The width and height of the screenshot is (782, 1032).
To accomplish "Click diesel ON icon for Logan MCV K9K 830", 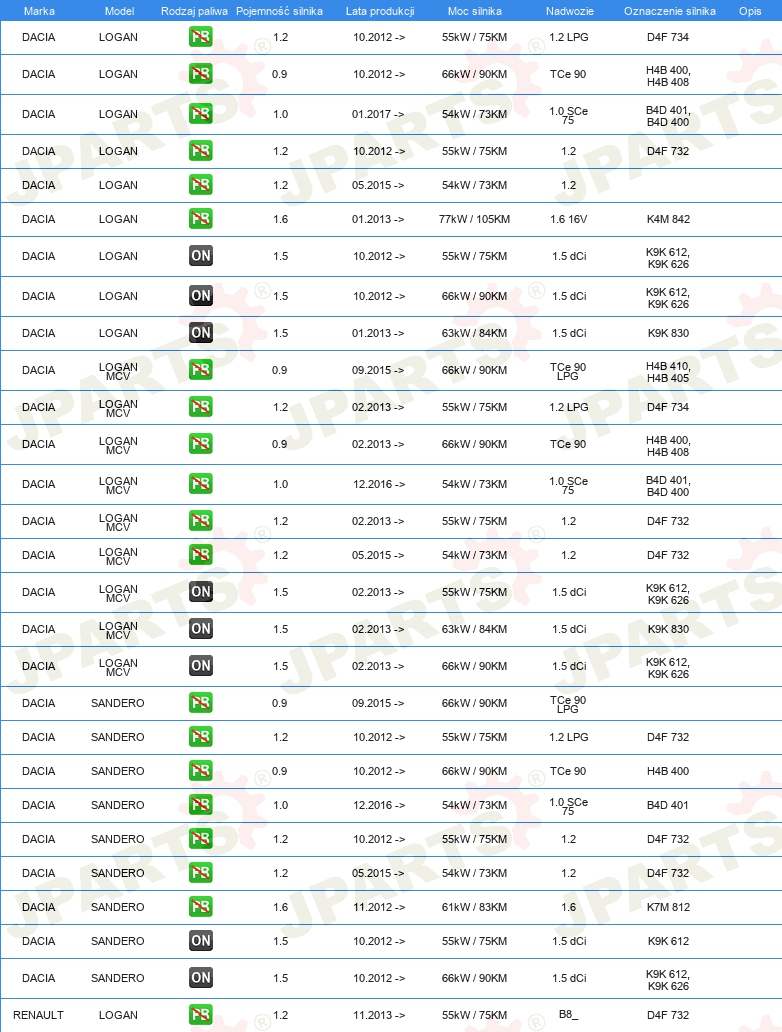I will pyautogui.click(x=201, y=629).
